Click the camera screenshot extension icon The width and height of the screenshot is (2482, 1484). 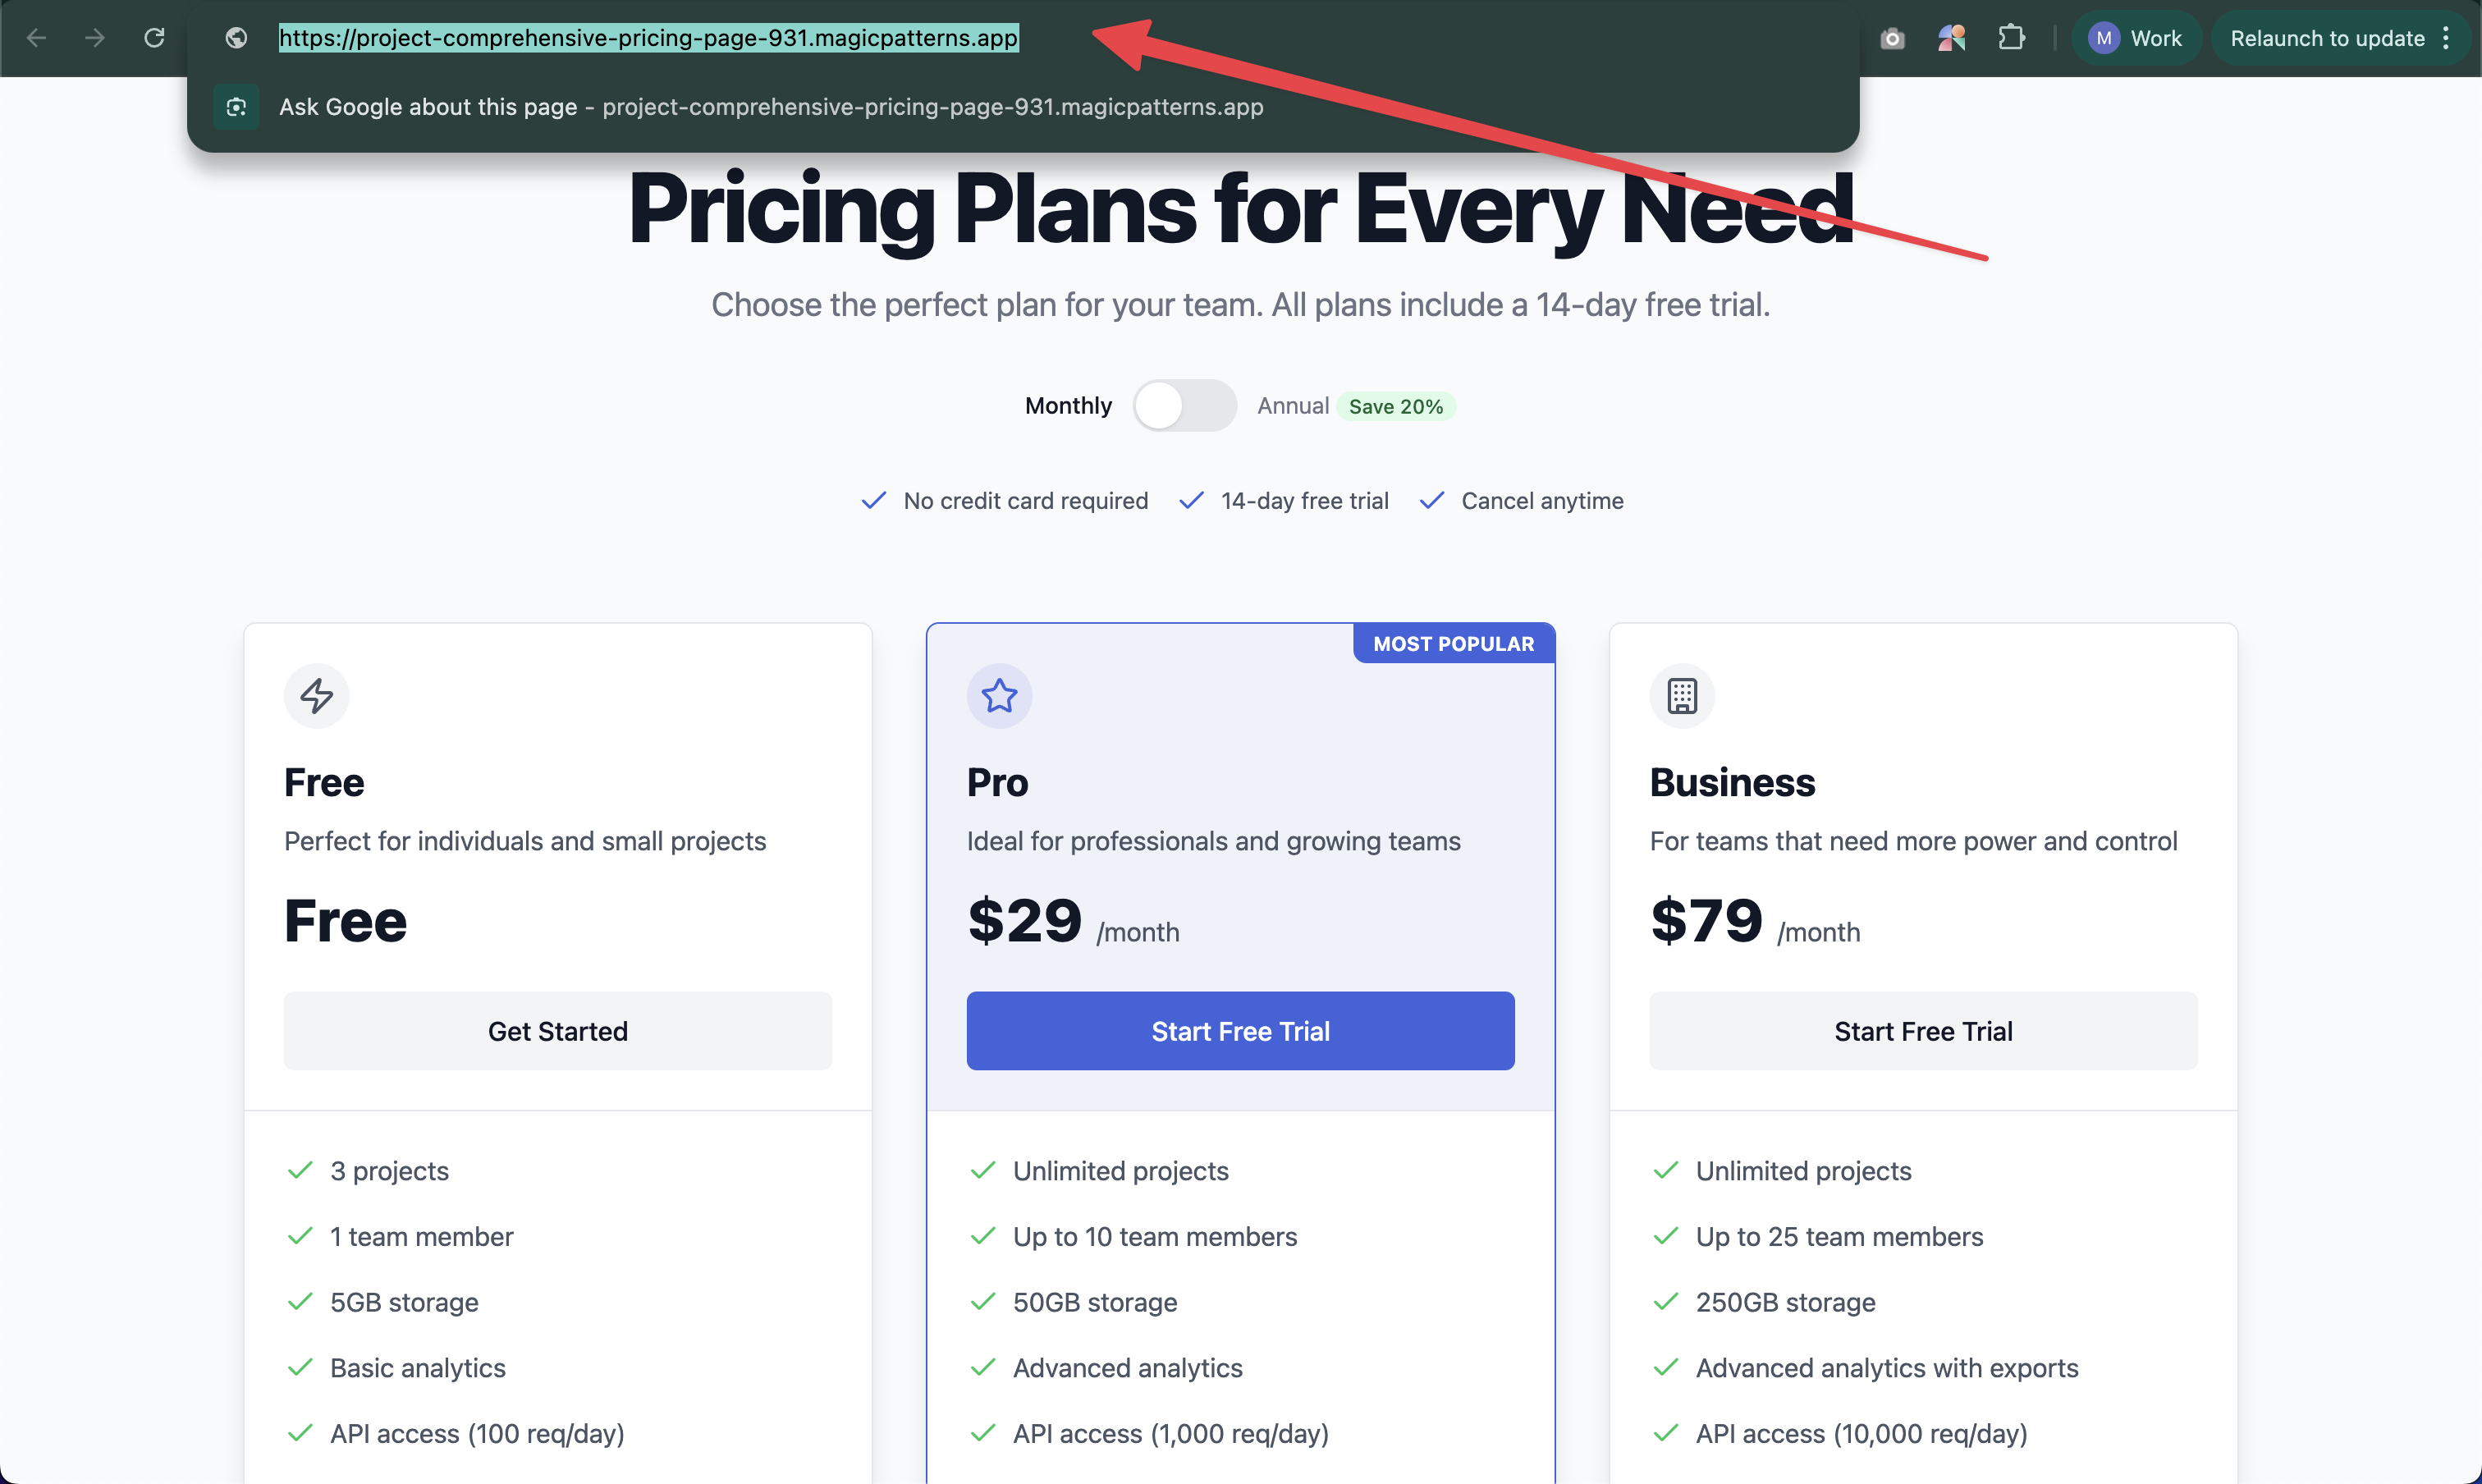(1892, 39)
